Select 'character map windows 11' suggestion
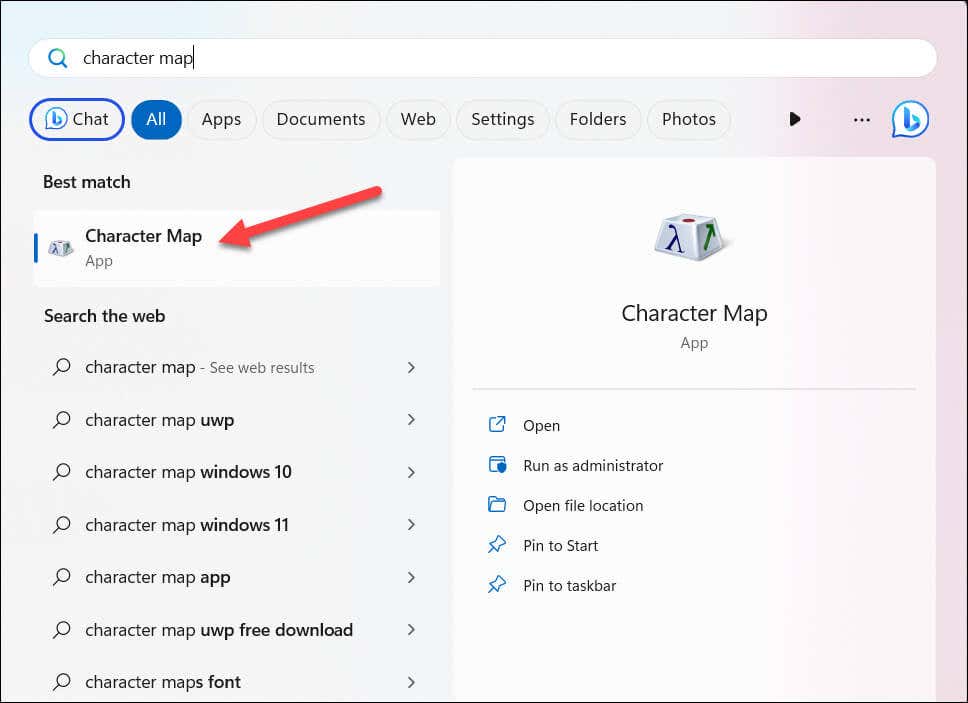Image resolution: width=968 pixels, height=703 pixels. tap(237, 525)
